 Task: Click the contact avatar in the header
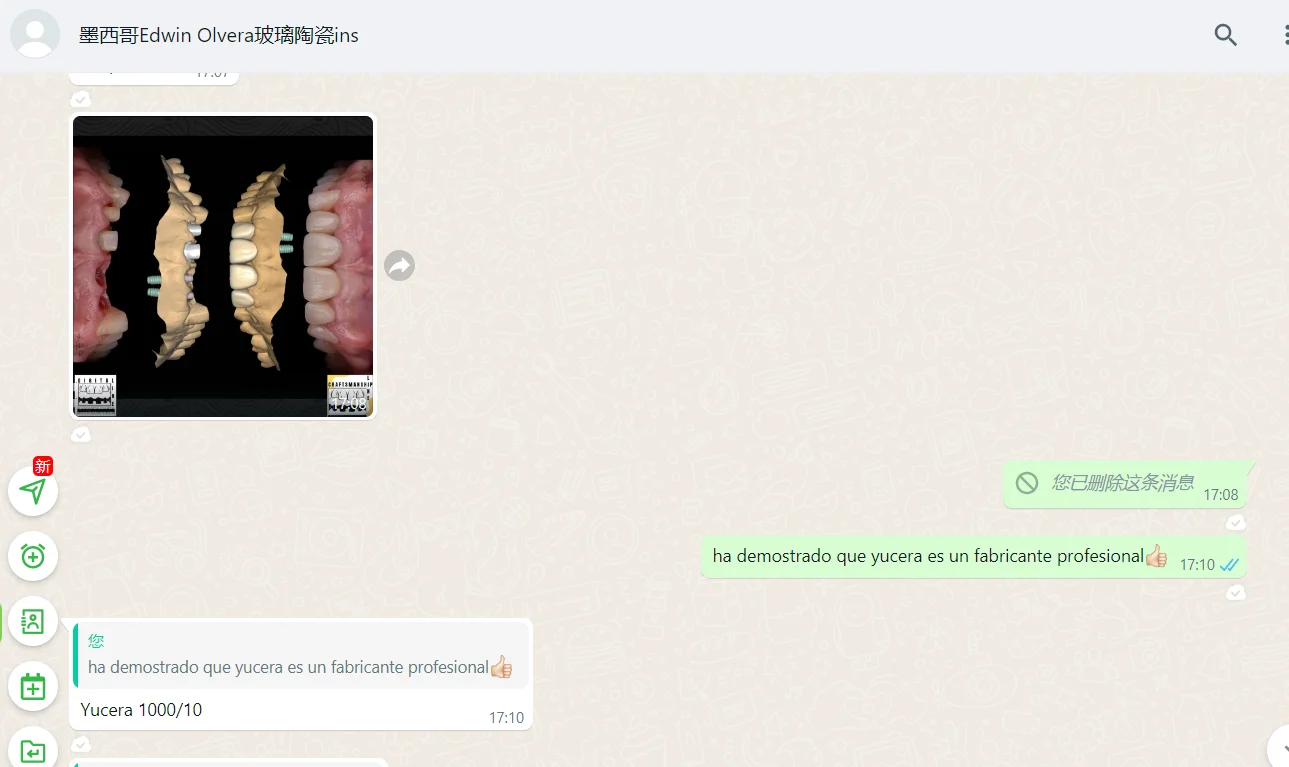pos(35,33)
